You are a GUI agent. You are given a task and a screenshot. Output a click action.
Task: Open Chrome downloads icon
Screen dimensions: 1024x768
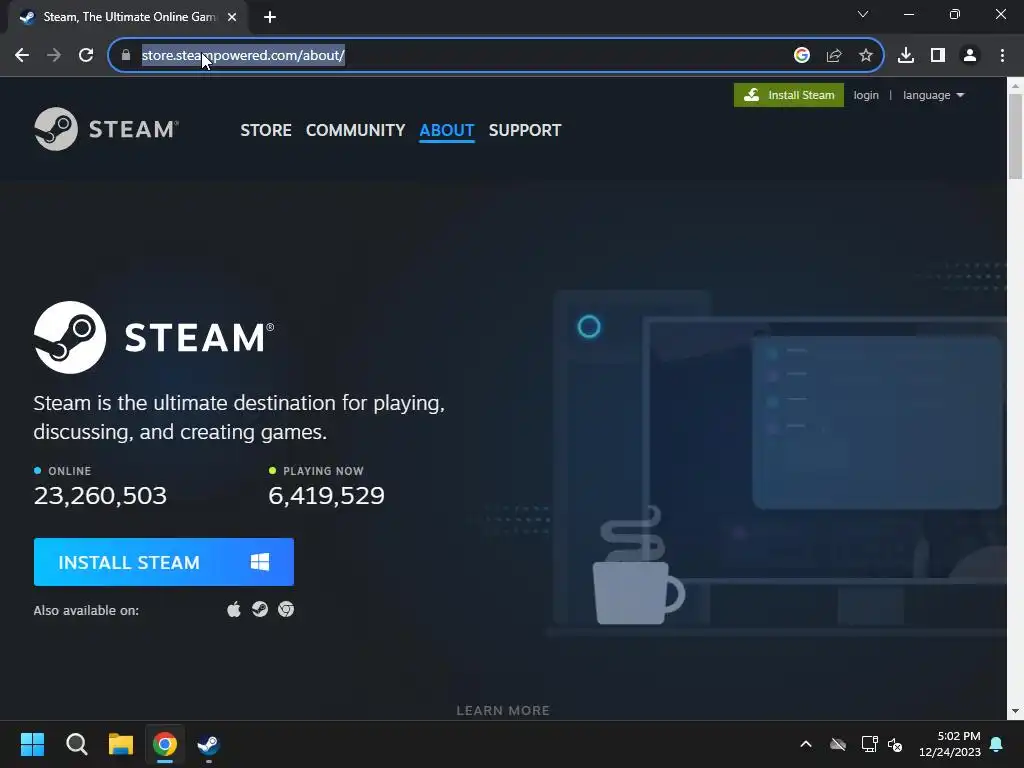coord(906,56)
